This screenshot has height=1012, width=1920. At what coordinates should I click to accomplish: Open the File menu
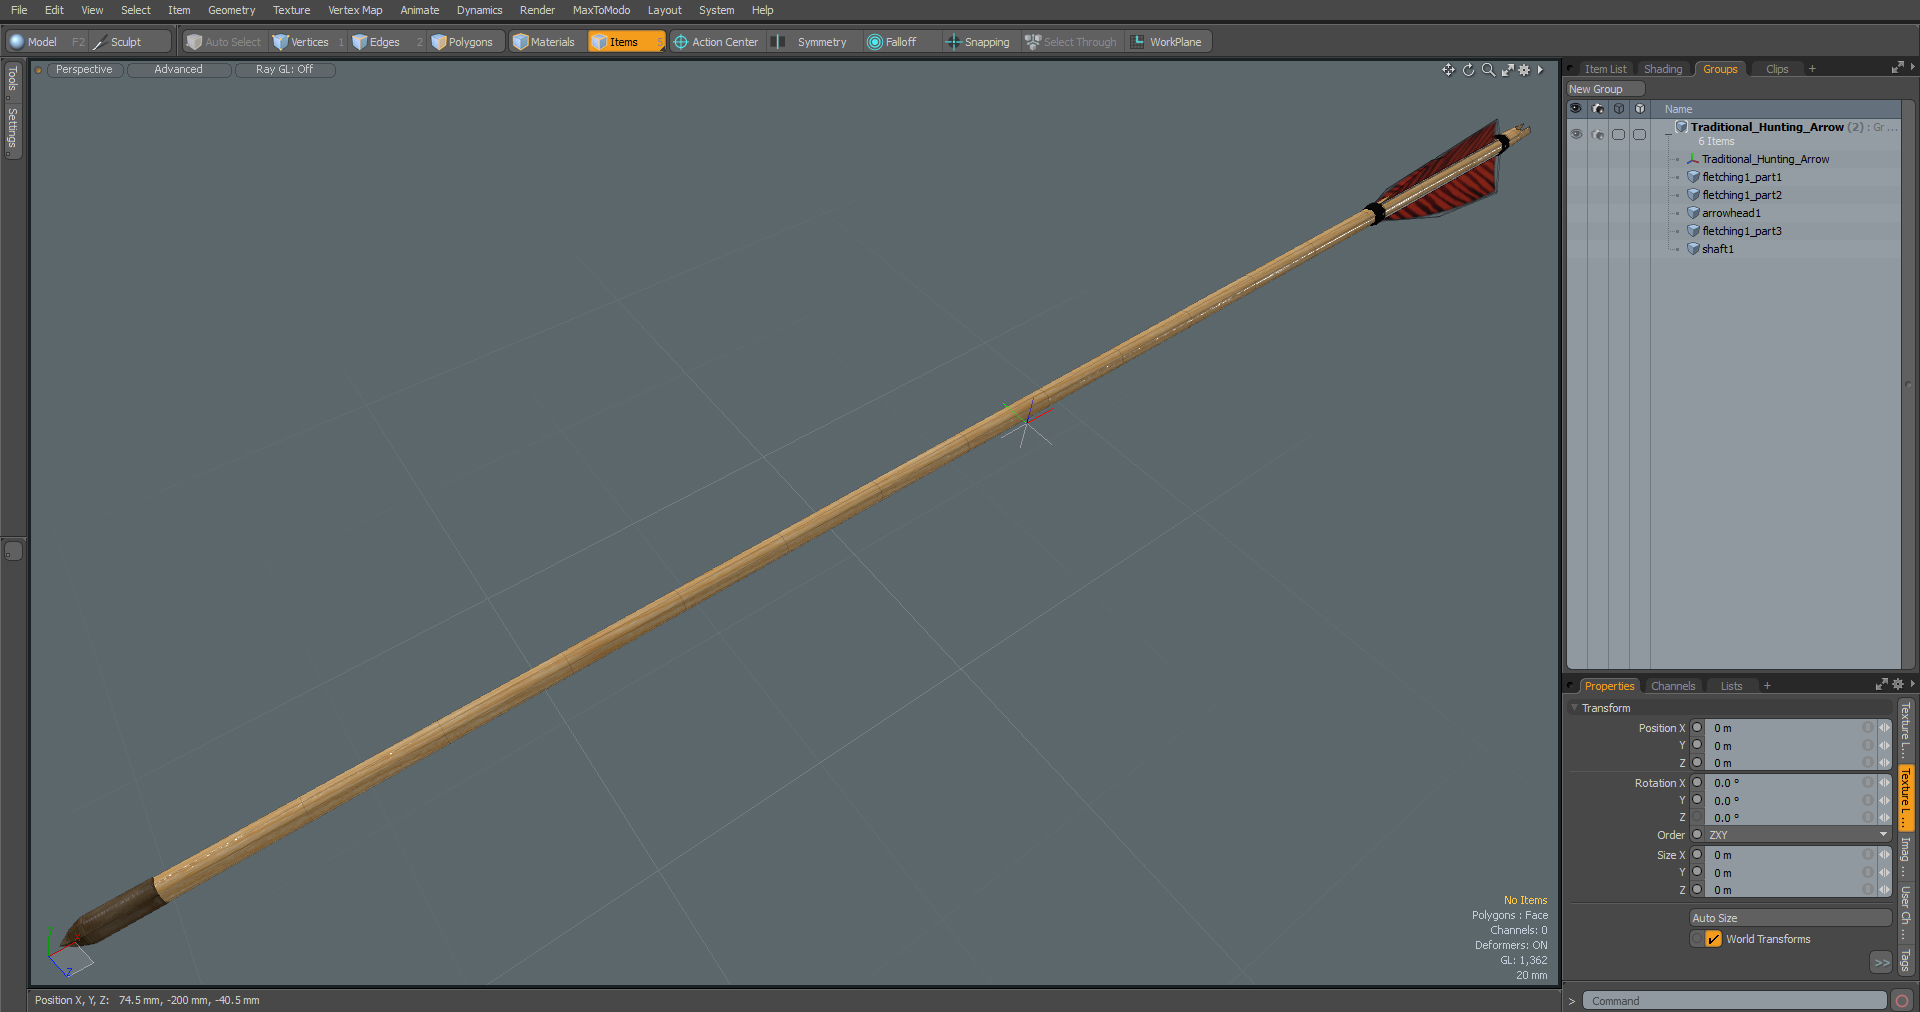(x=19, y=10)
